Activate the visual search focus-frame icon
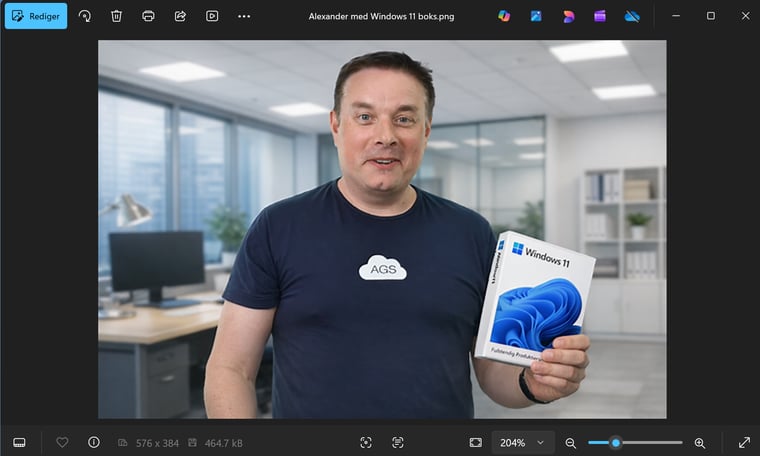760x456 pixels. tap(366, 442)
